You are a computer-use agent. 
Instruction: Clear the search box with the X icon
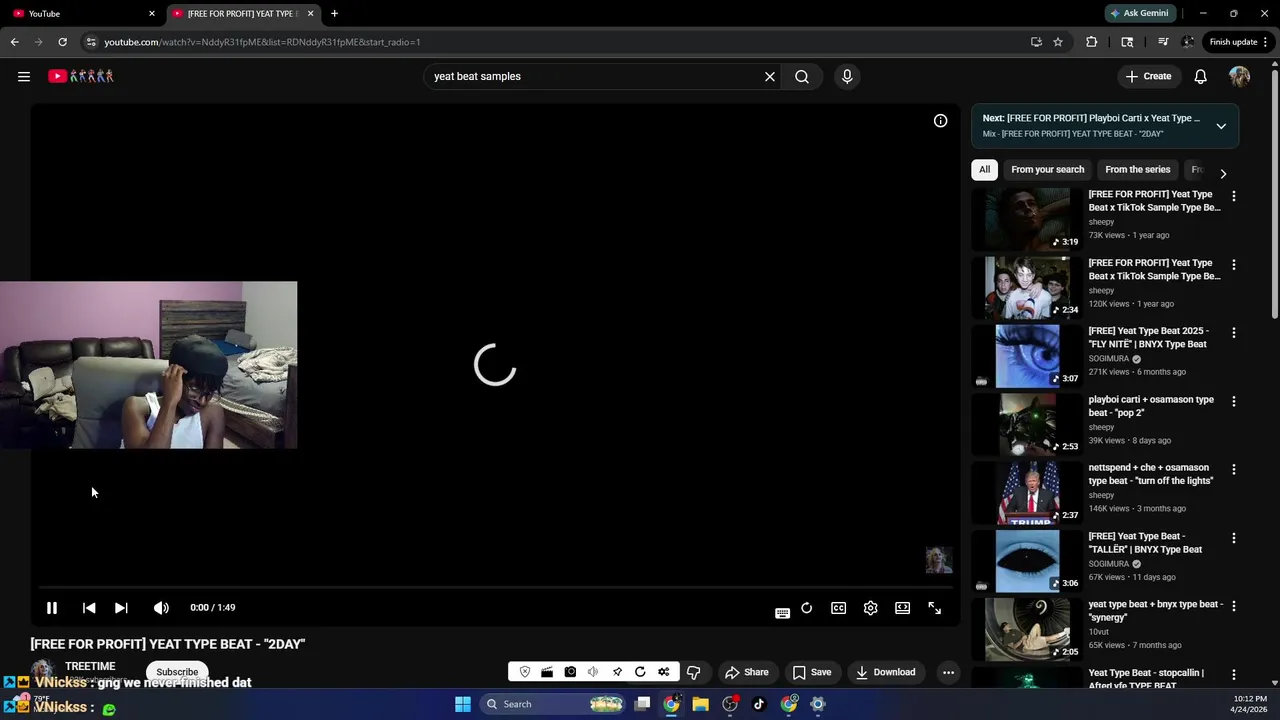click(770, 76)
